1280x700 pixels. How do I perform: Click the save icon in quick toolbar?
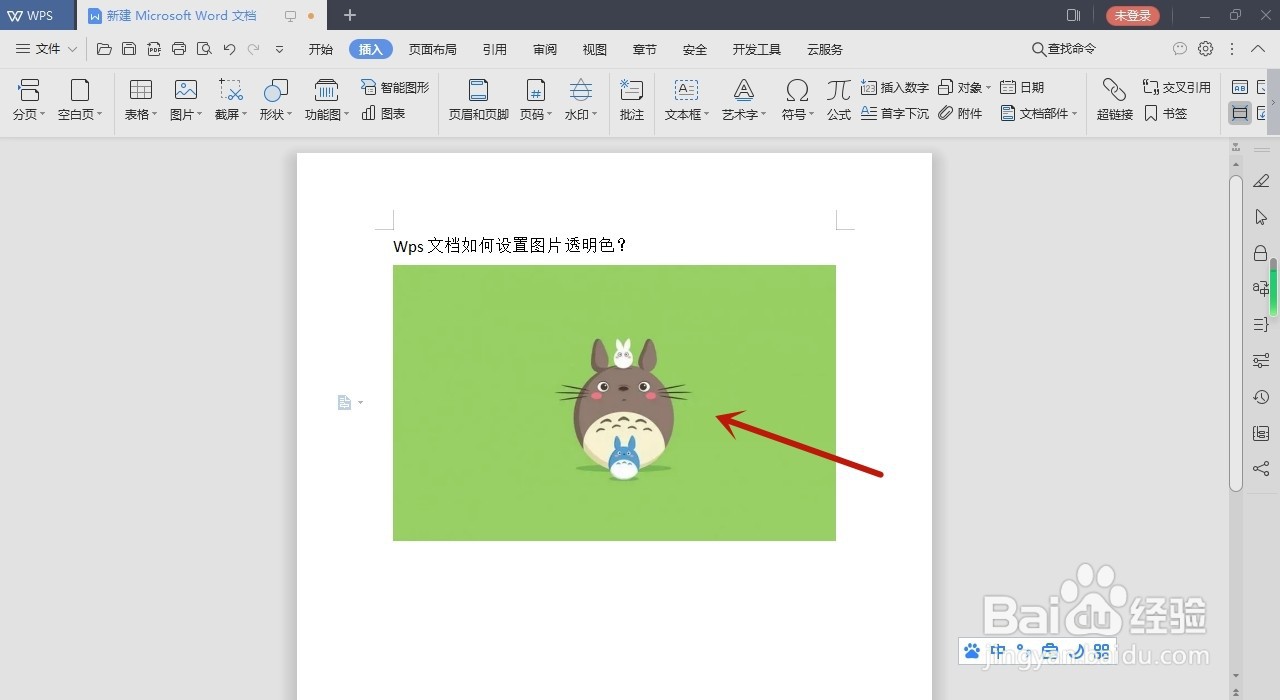(129, 49)
